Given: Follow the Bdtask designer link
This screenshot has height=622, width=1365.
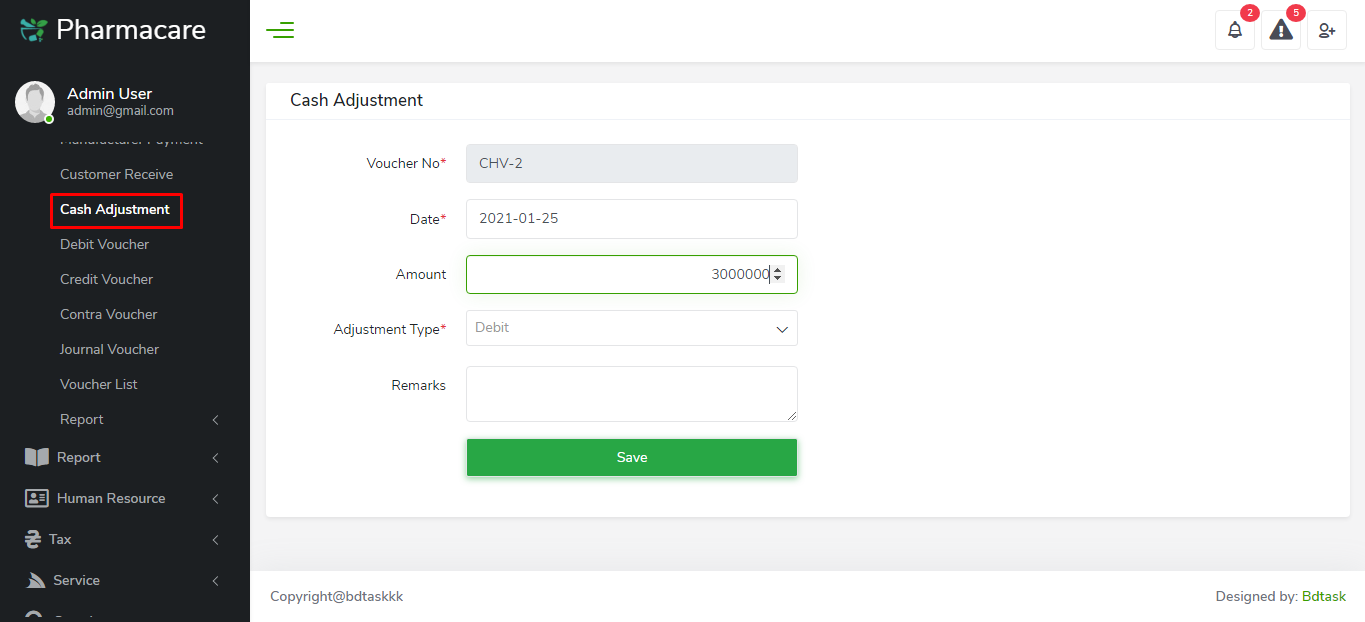Looking at the screenshot, I should pos(1324,596).
